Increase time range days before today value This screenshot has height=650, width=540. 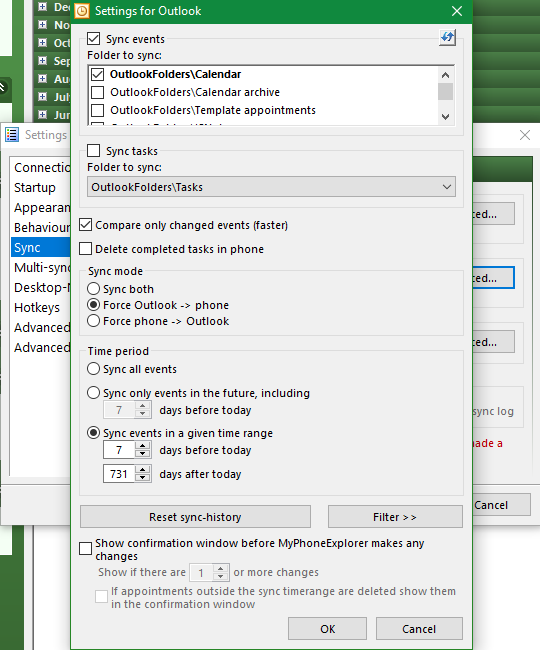(143, 446)
